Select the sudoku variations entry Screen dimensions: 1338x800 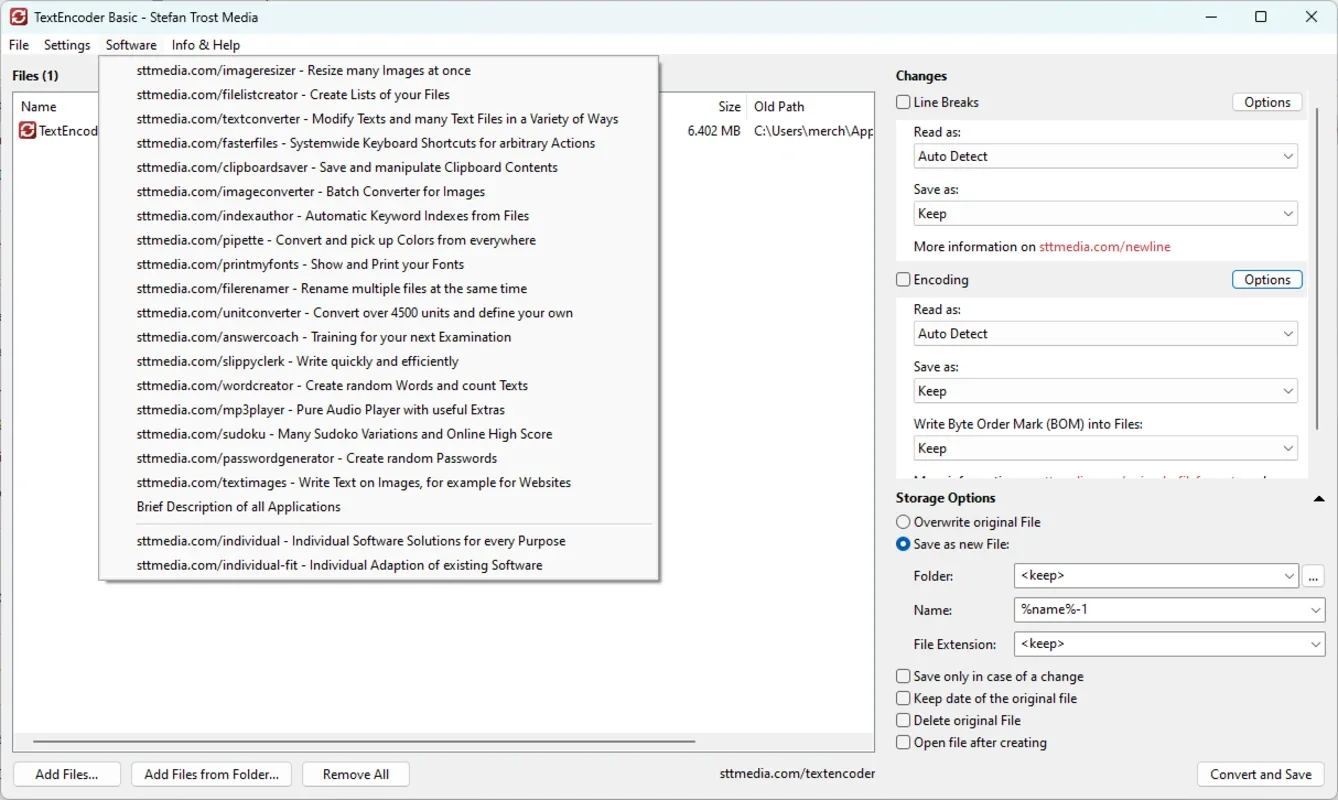[378, 434]
